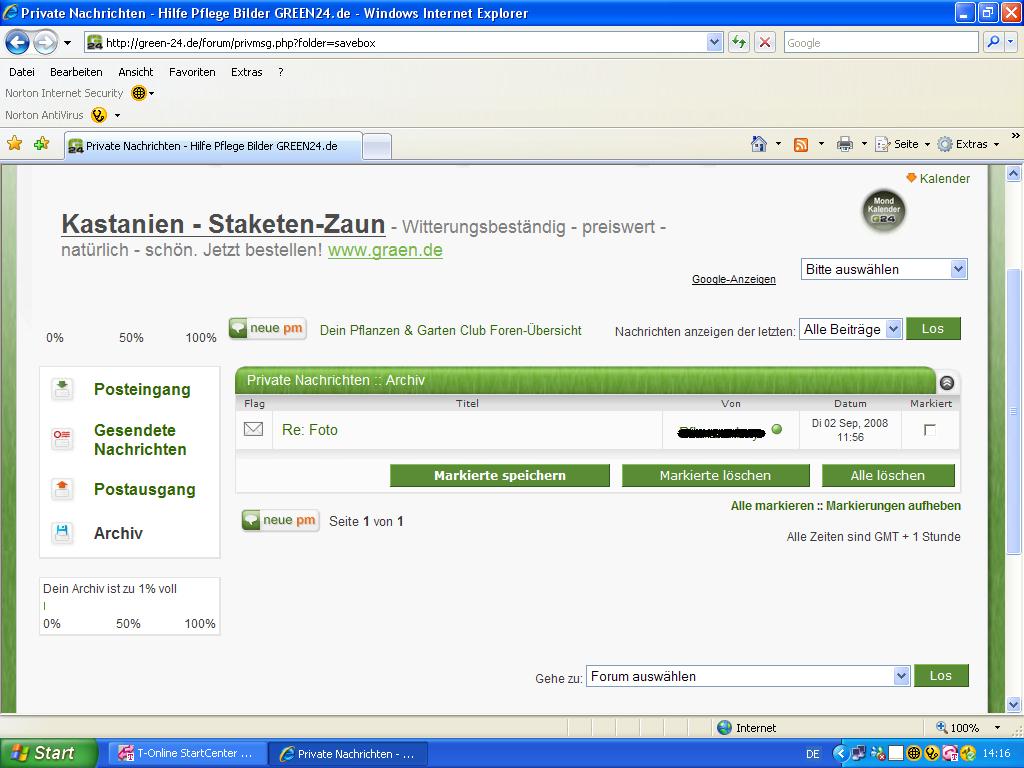The height and width of the screenshot is (768, 1024).
Task: Click the Archiv disk icon
Action: 62,533
